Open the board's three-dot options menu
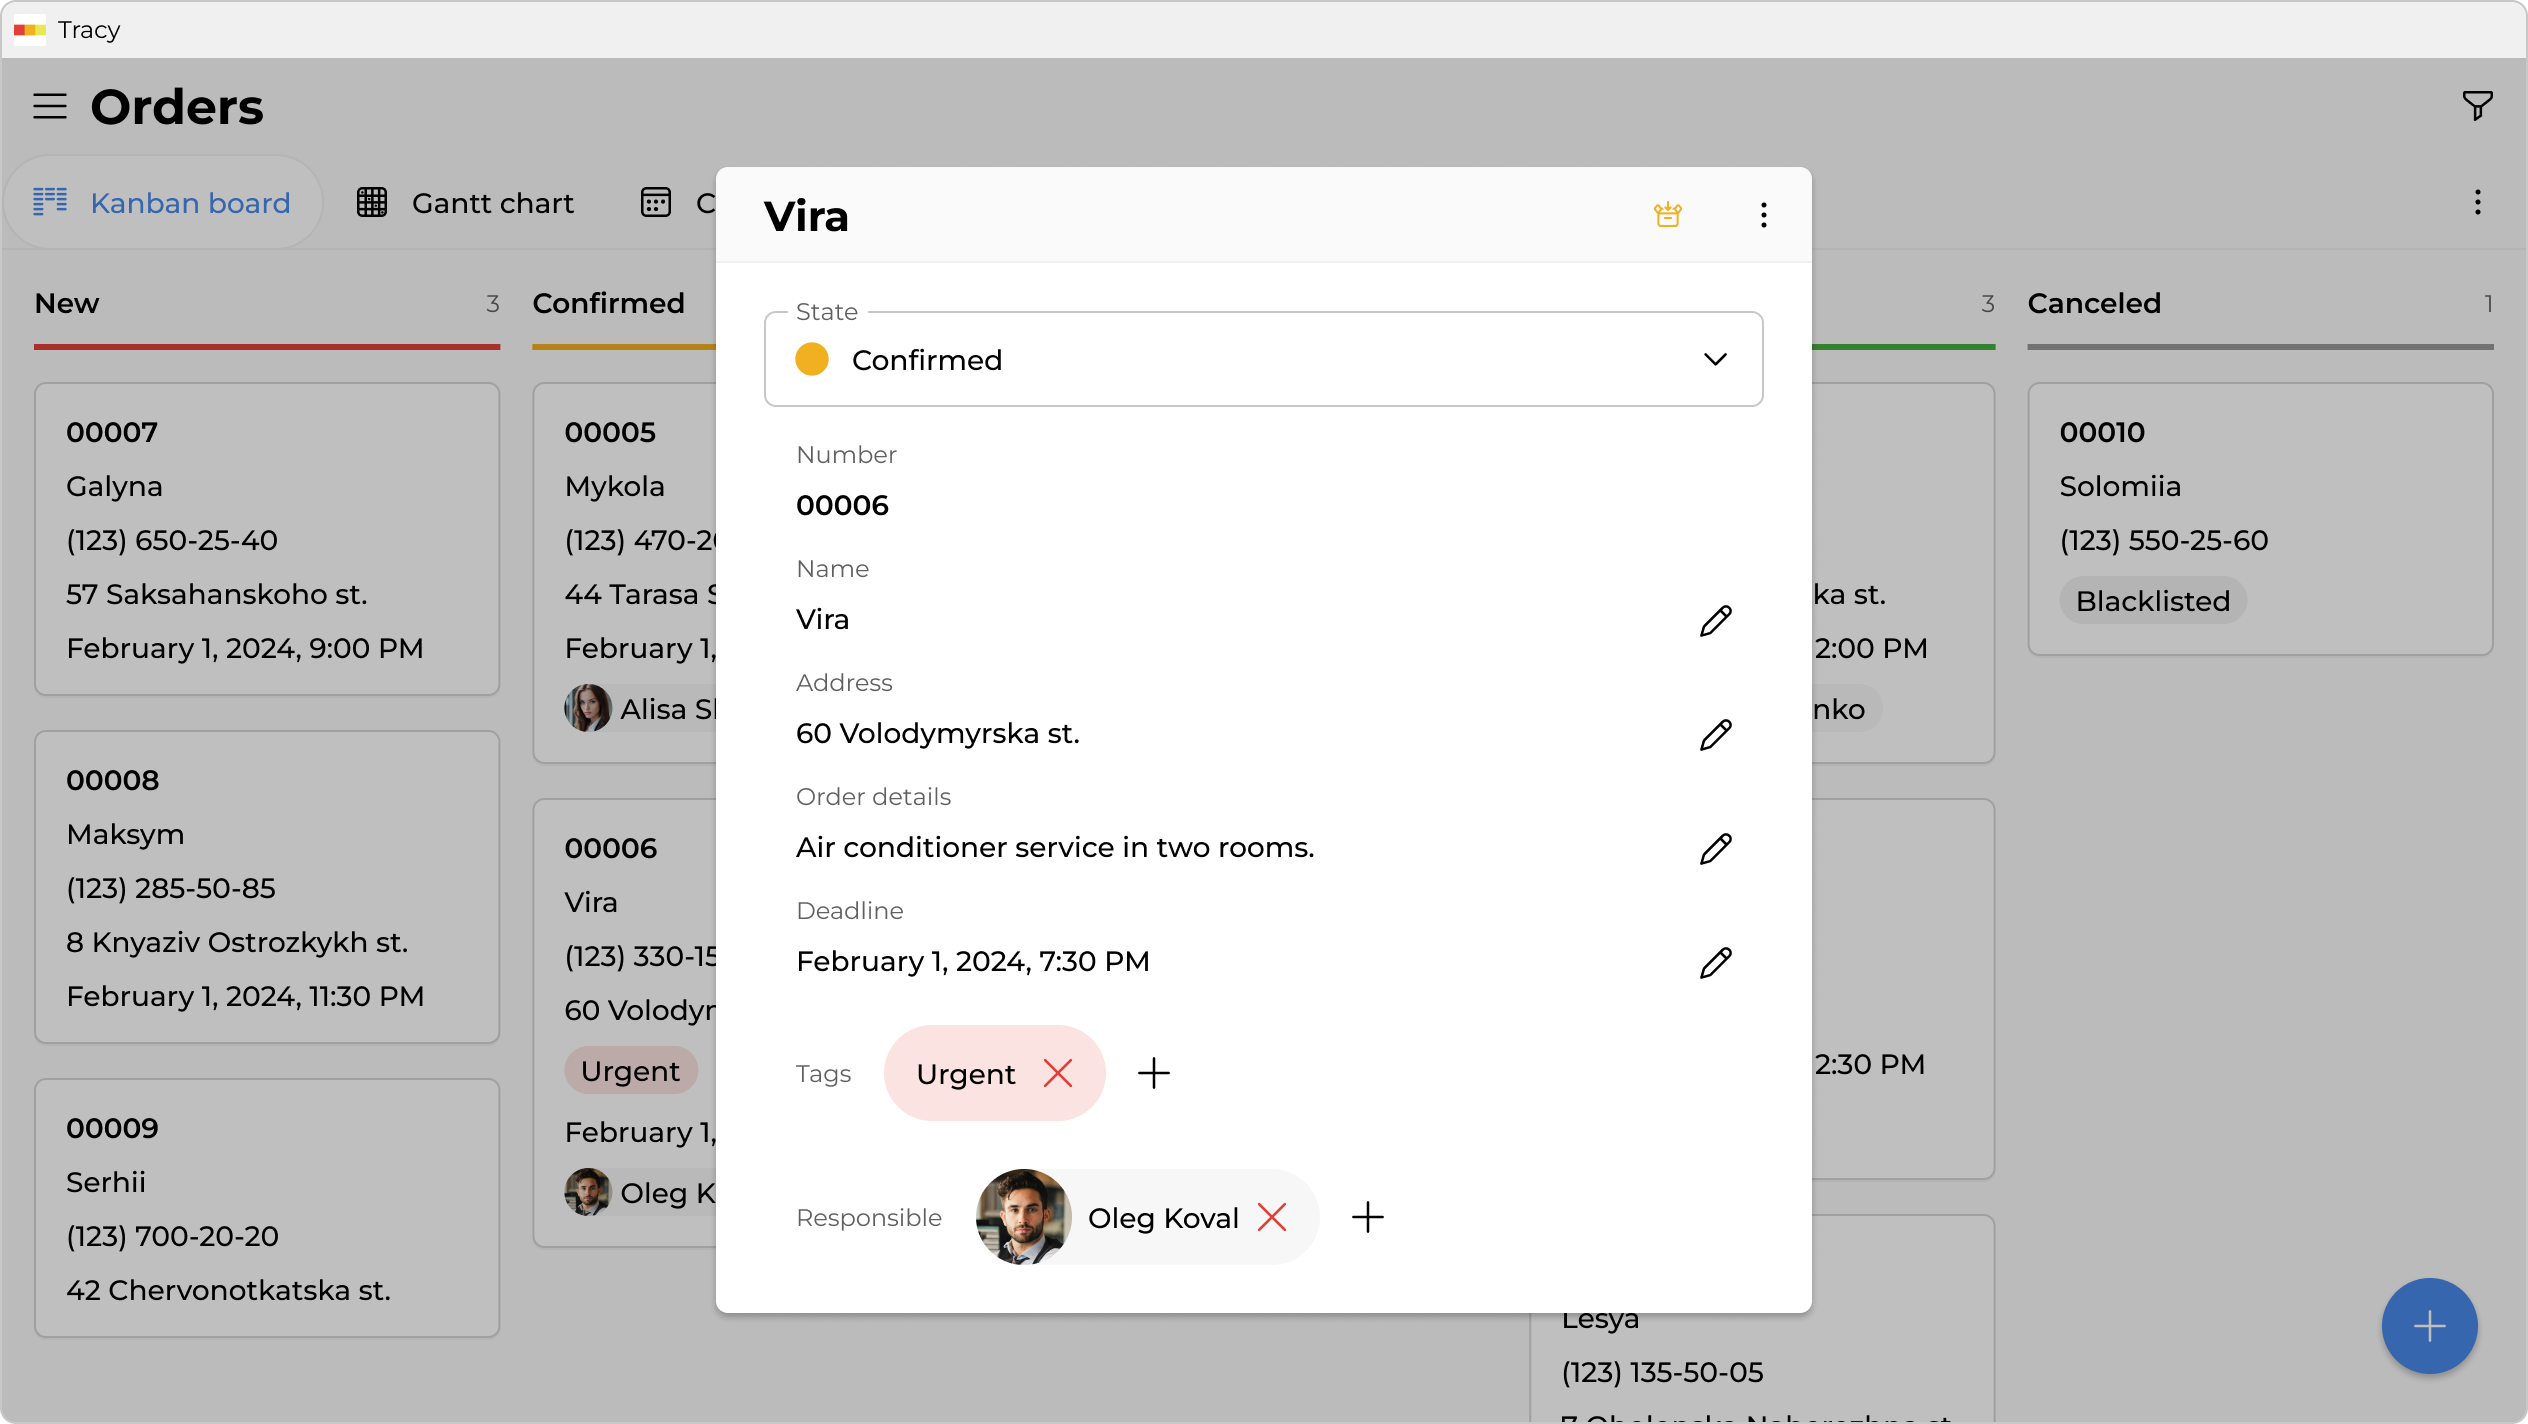2528x1424 pixels. coord(2477,203)
